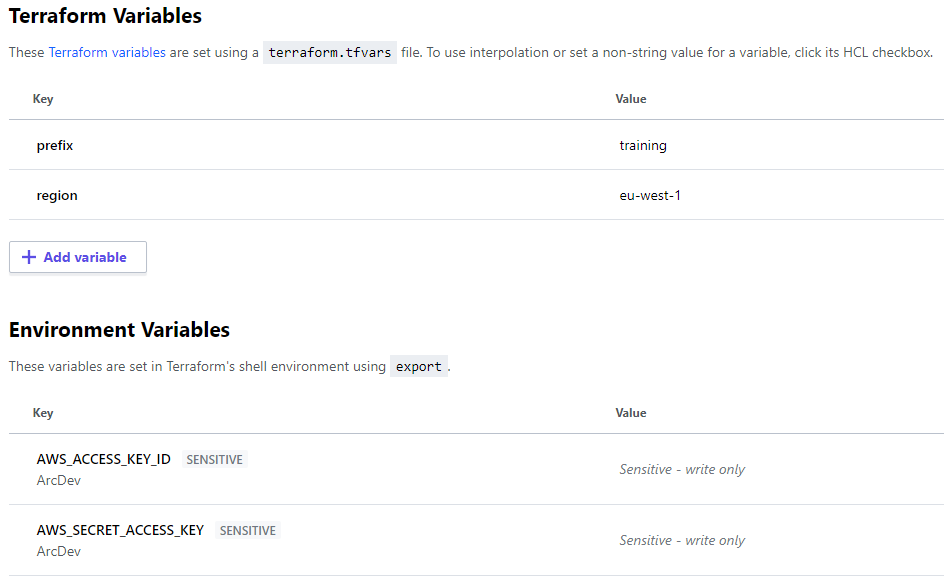Image resolution: width=944 pixels, height=587 pixels.
Task: Click the plus icon on Add variable
Action: coord(29,257)
